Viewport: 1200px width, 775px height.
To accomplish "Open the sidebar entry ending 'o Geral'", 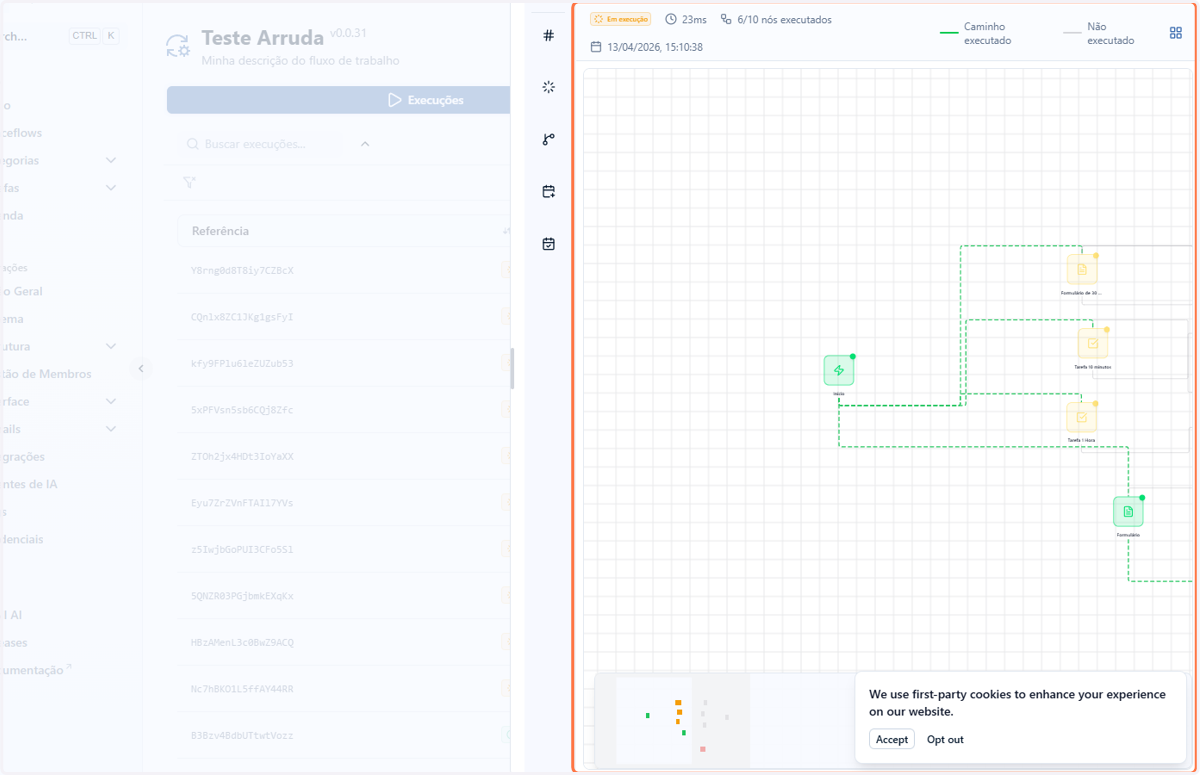I will (21, 291).
